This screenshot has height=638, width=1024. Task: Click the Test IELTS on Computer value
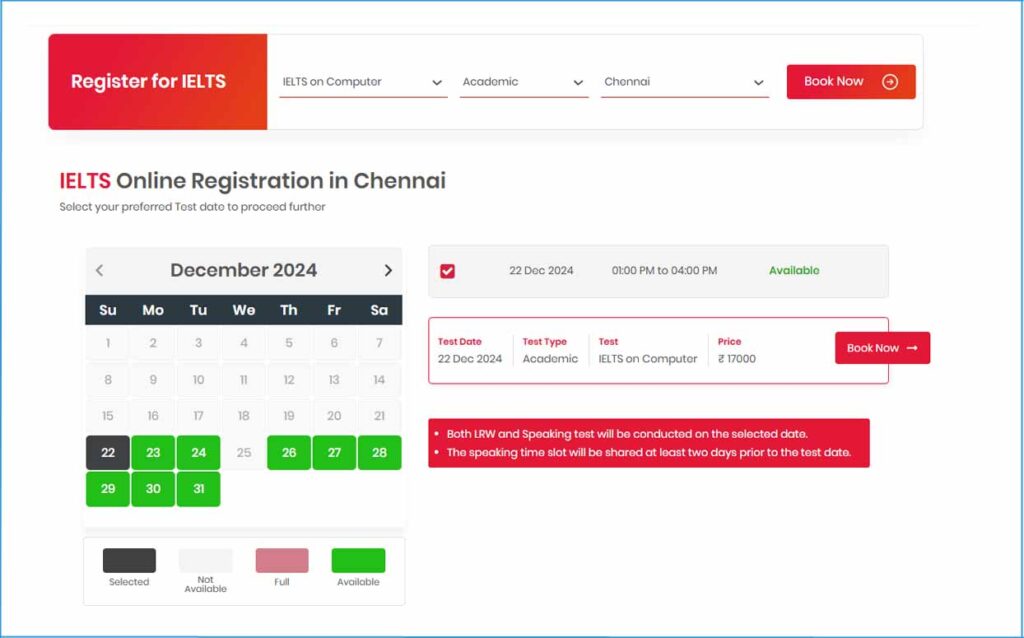tap(648, 359)
